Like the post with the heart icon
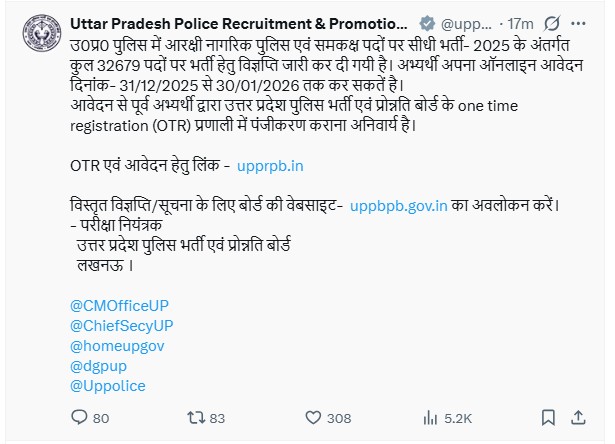 314,417
